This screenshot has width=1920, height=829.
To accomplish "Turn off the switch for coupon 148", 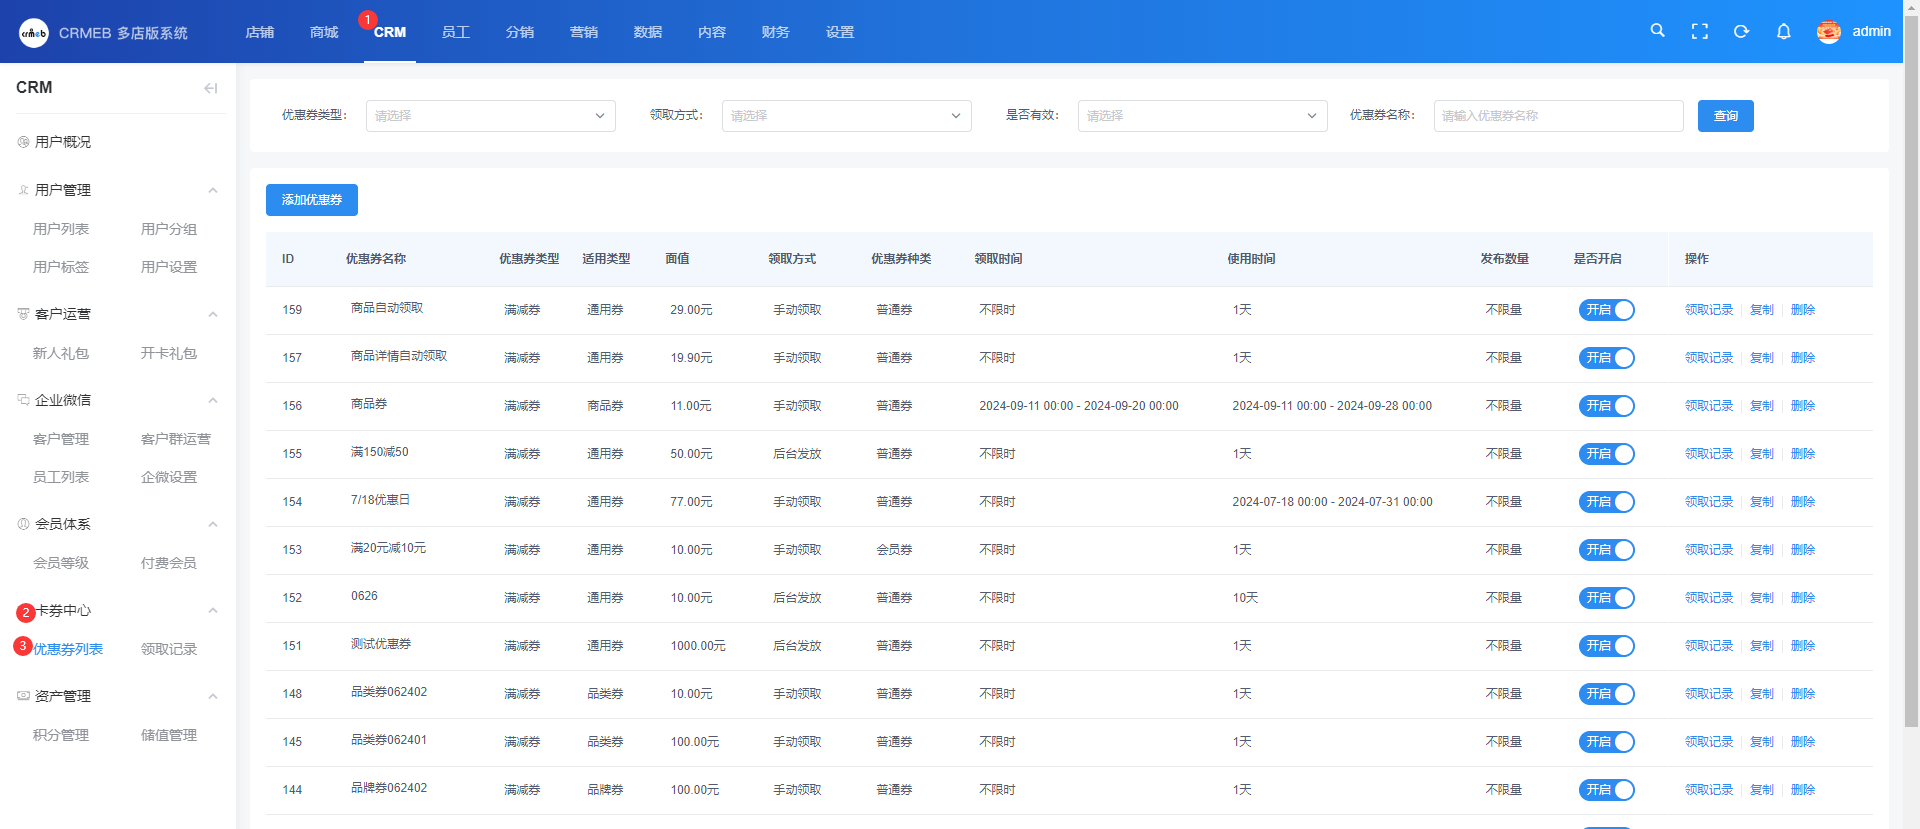I will (x=1606, y=694).
